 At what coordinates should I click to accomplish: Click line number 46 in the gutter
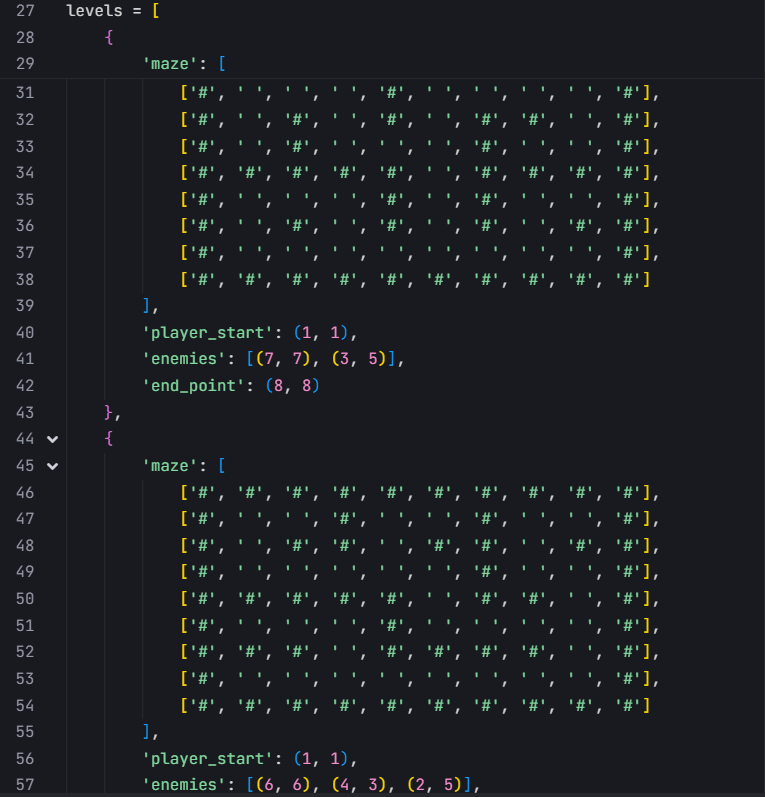[x=25, y=492]
